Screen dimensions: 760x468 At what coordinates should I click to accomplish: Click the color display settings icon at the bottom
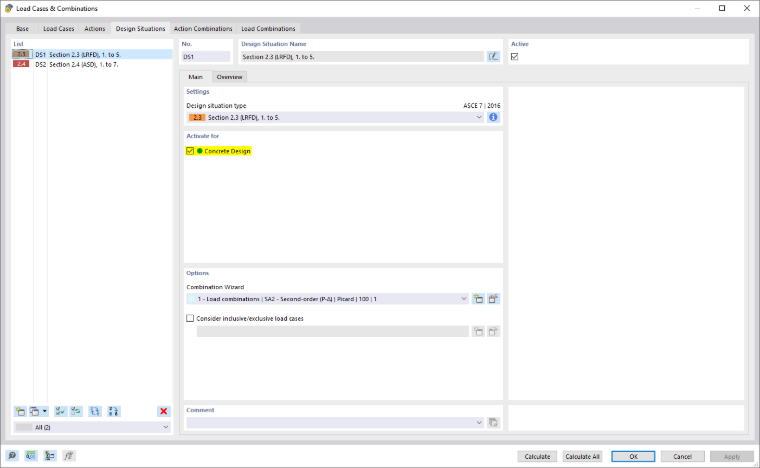pos(49,456)
